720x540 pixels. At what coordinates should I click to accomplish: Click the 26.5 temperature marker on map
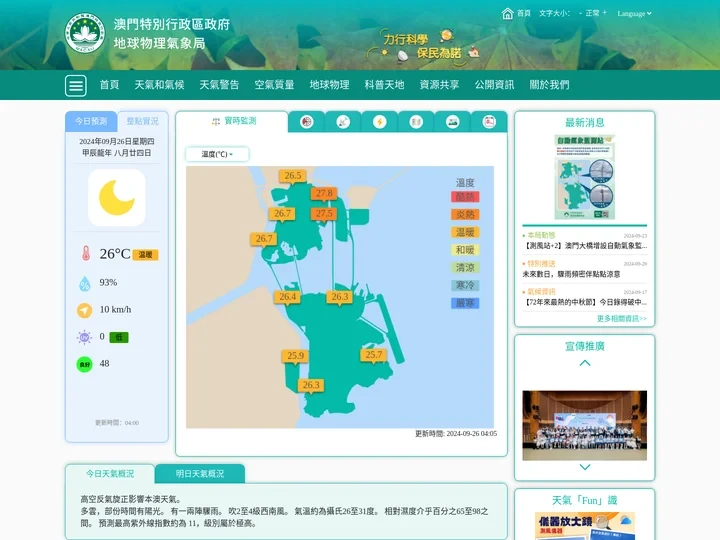coord(292,176)
